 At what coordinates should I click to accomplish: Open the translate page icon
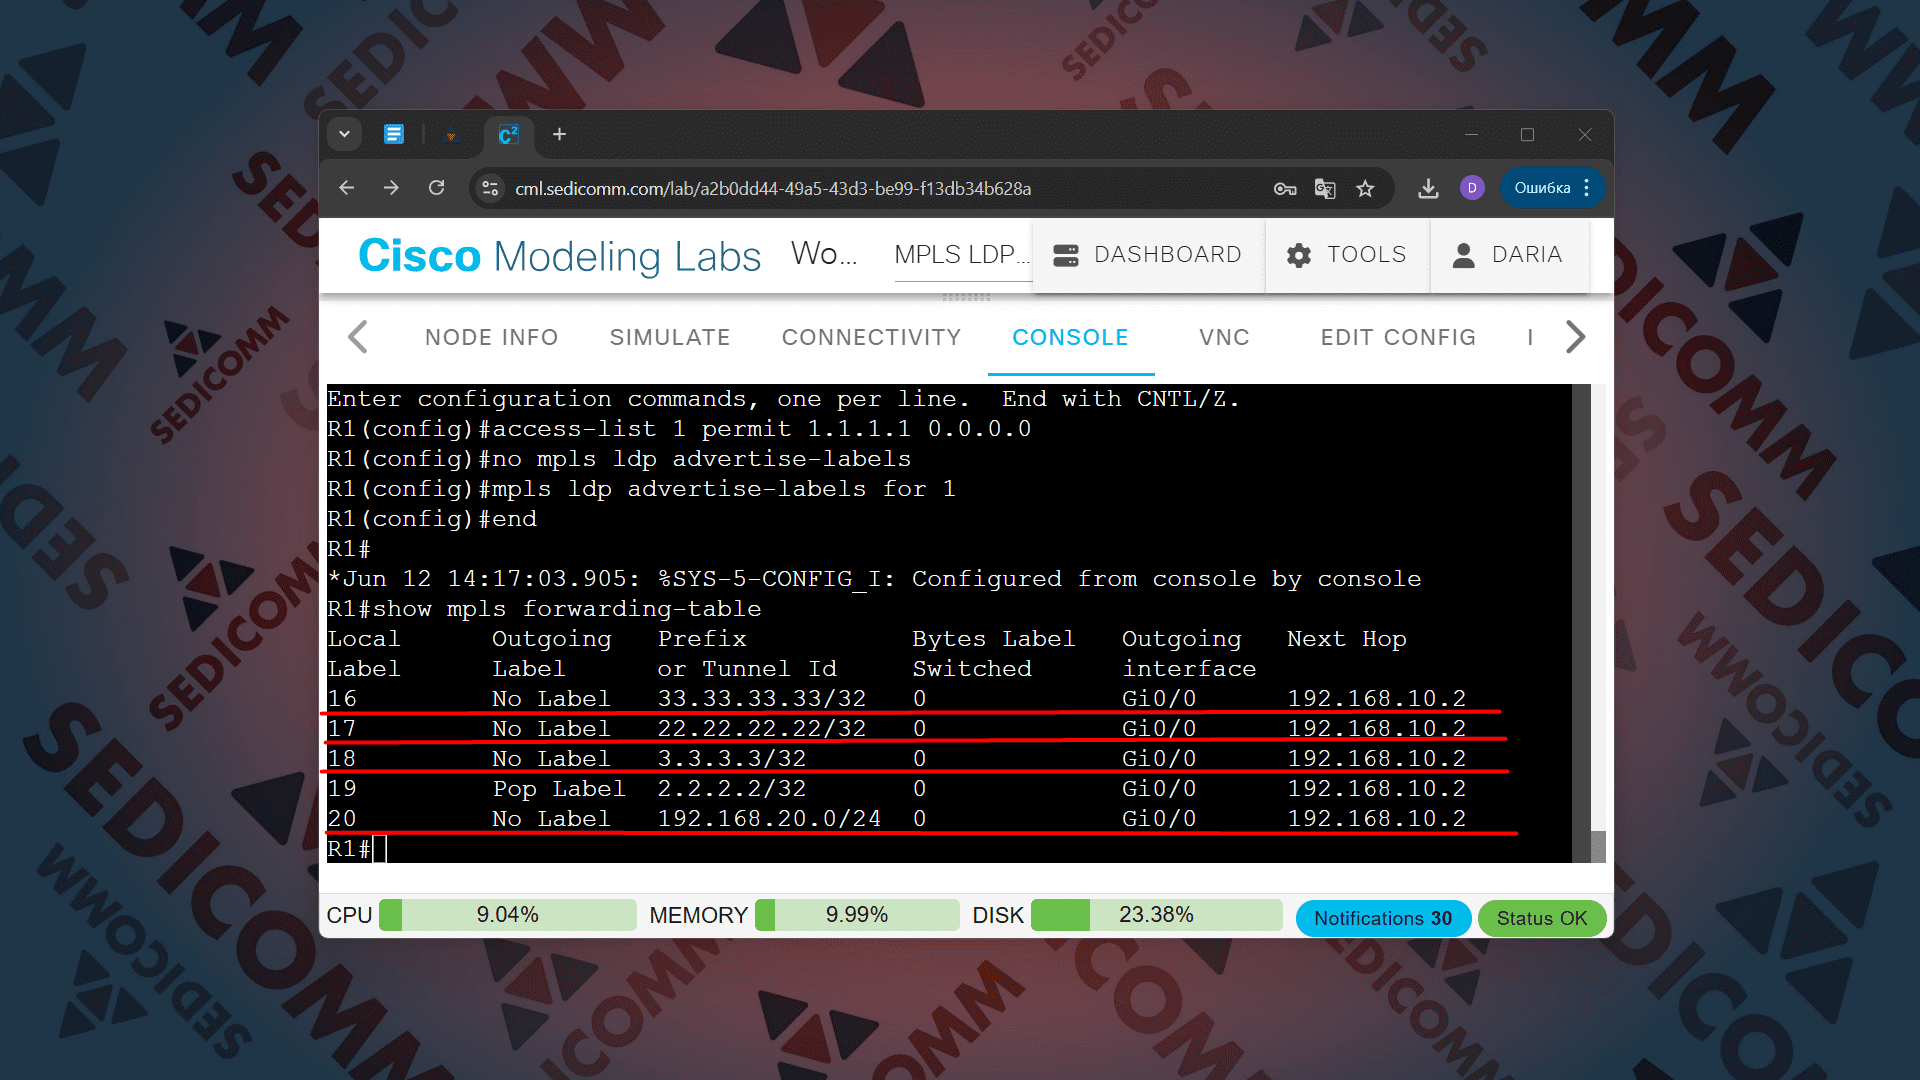pyautogui.click(x=1325, y=188)
